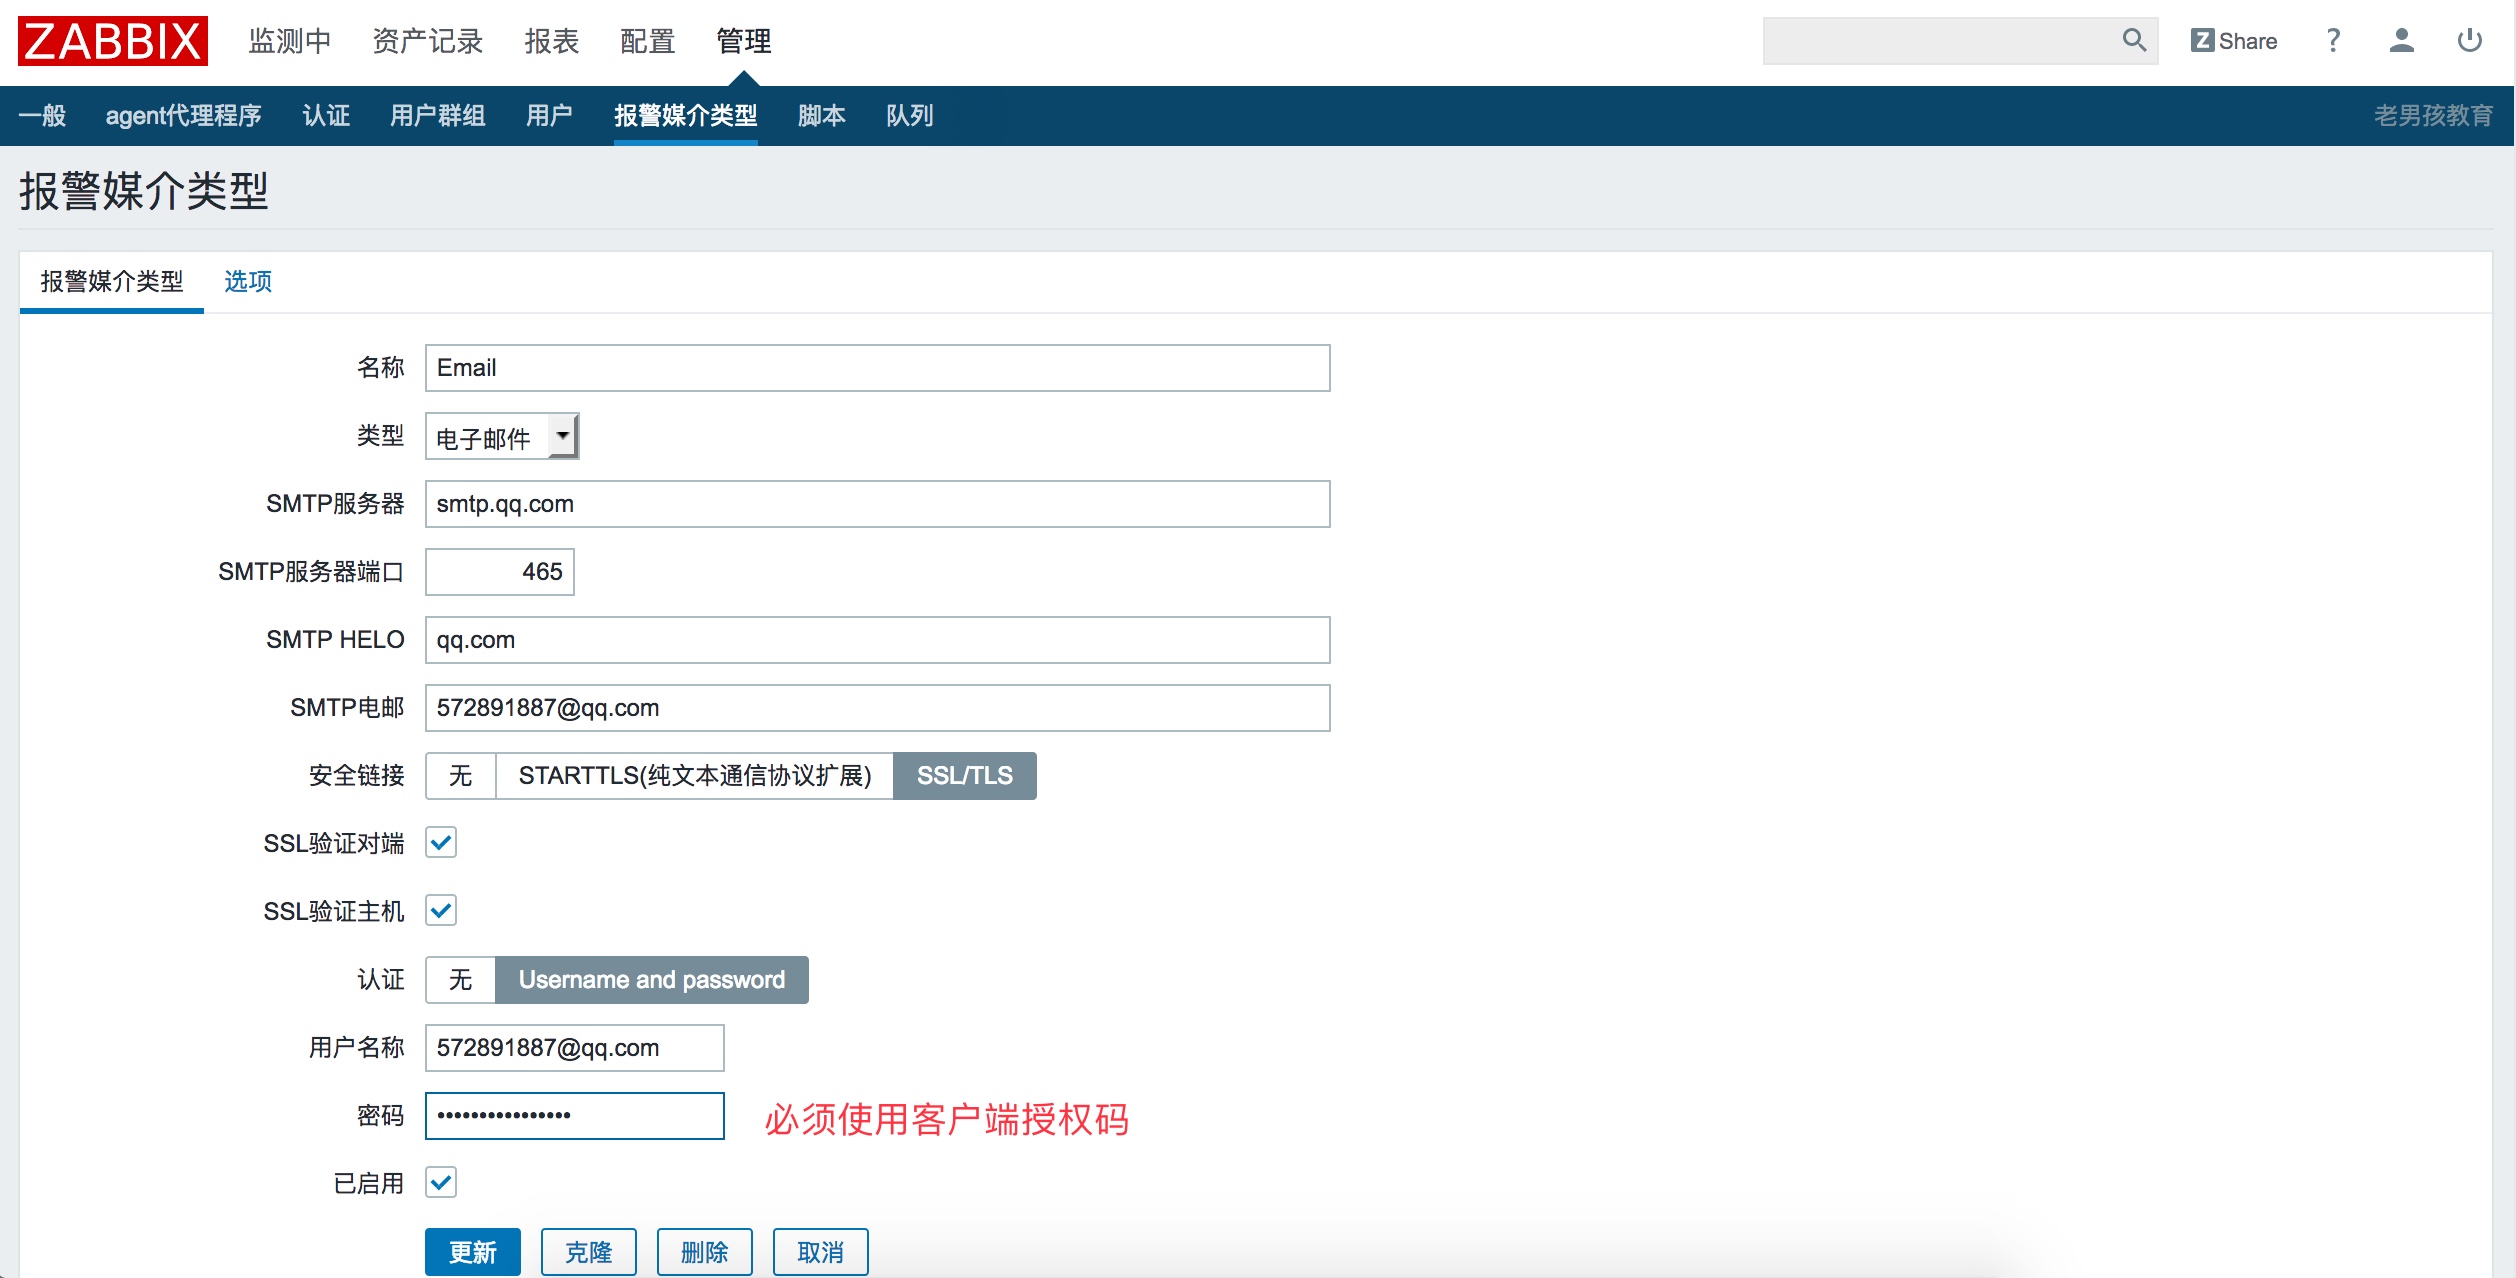Select SSL/TLS secure connection option
The image size is (2516, 1278).
[x=965, y=776]
